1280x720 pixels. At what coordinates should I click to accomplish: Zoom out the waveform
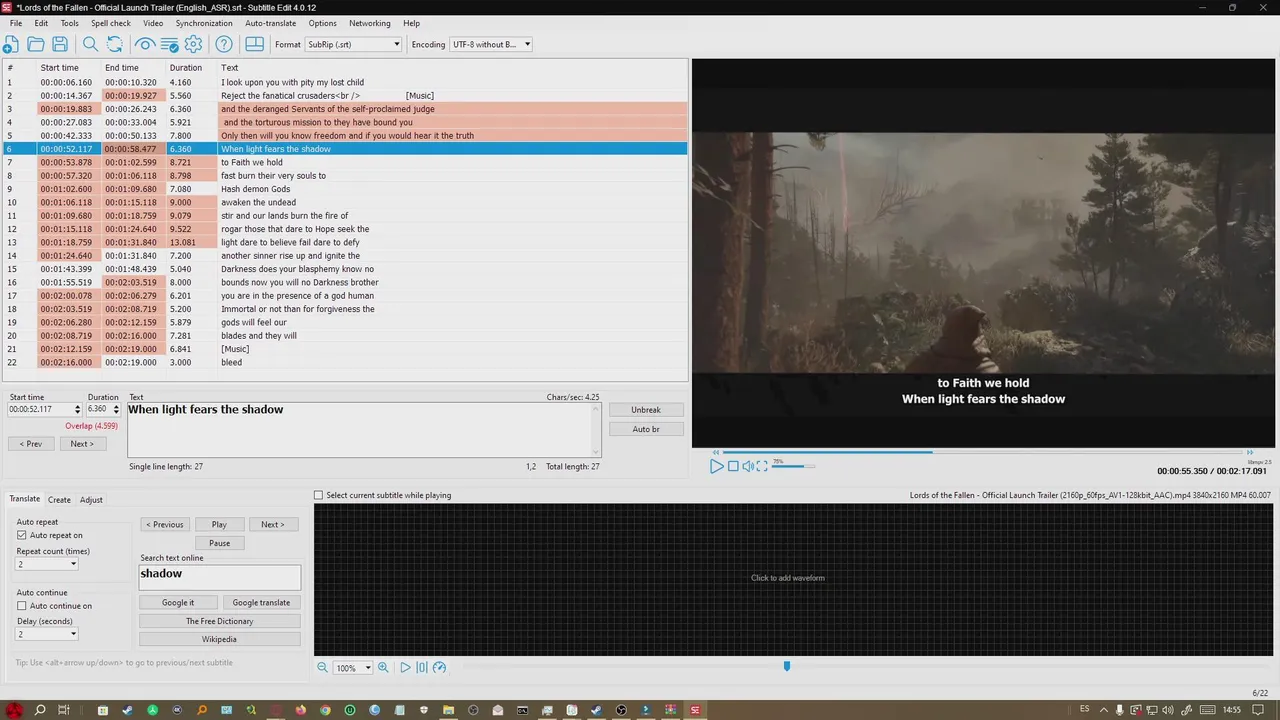322,668
